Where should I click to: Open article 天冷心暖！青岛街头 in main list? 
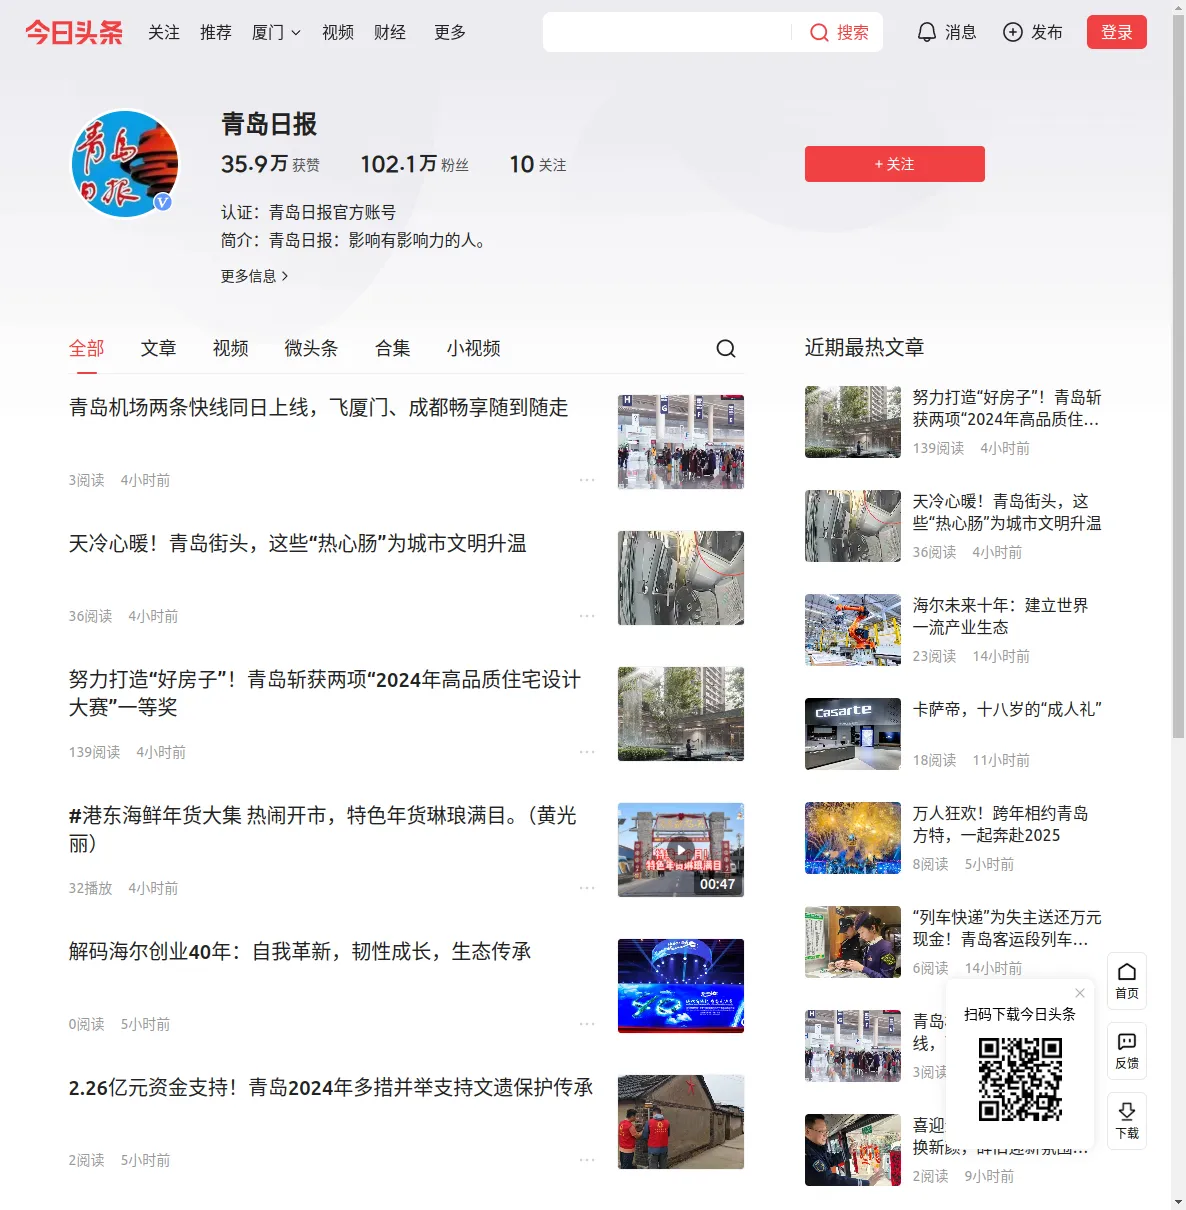click(297, 544)
